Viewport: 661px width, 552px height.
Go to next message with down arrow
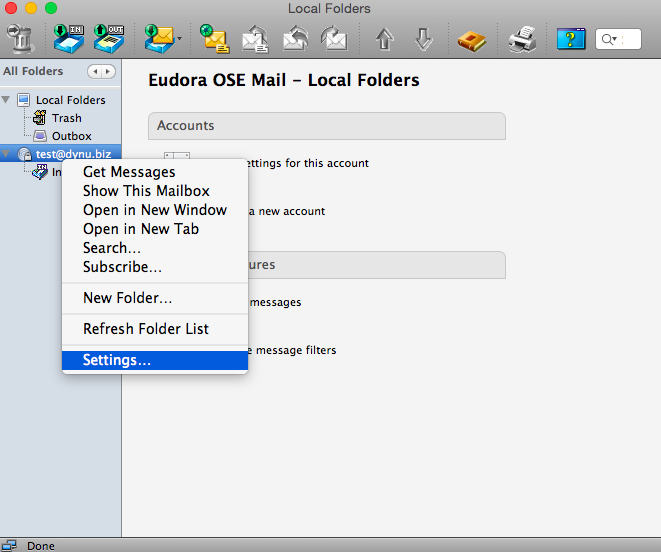click(x=424, y=39)
